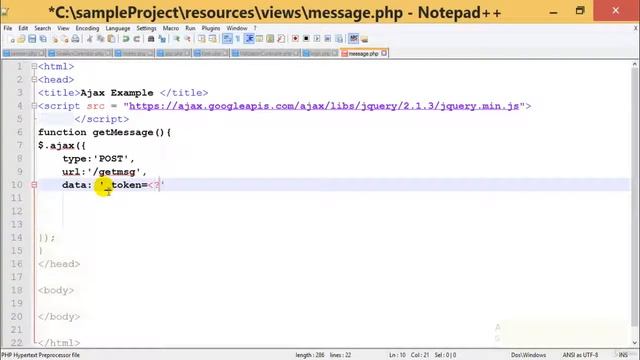Select the message.php document tab
Screen dimensions: 640x360
coord(363,53)
